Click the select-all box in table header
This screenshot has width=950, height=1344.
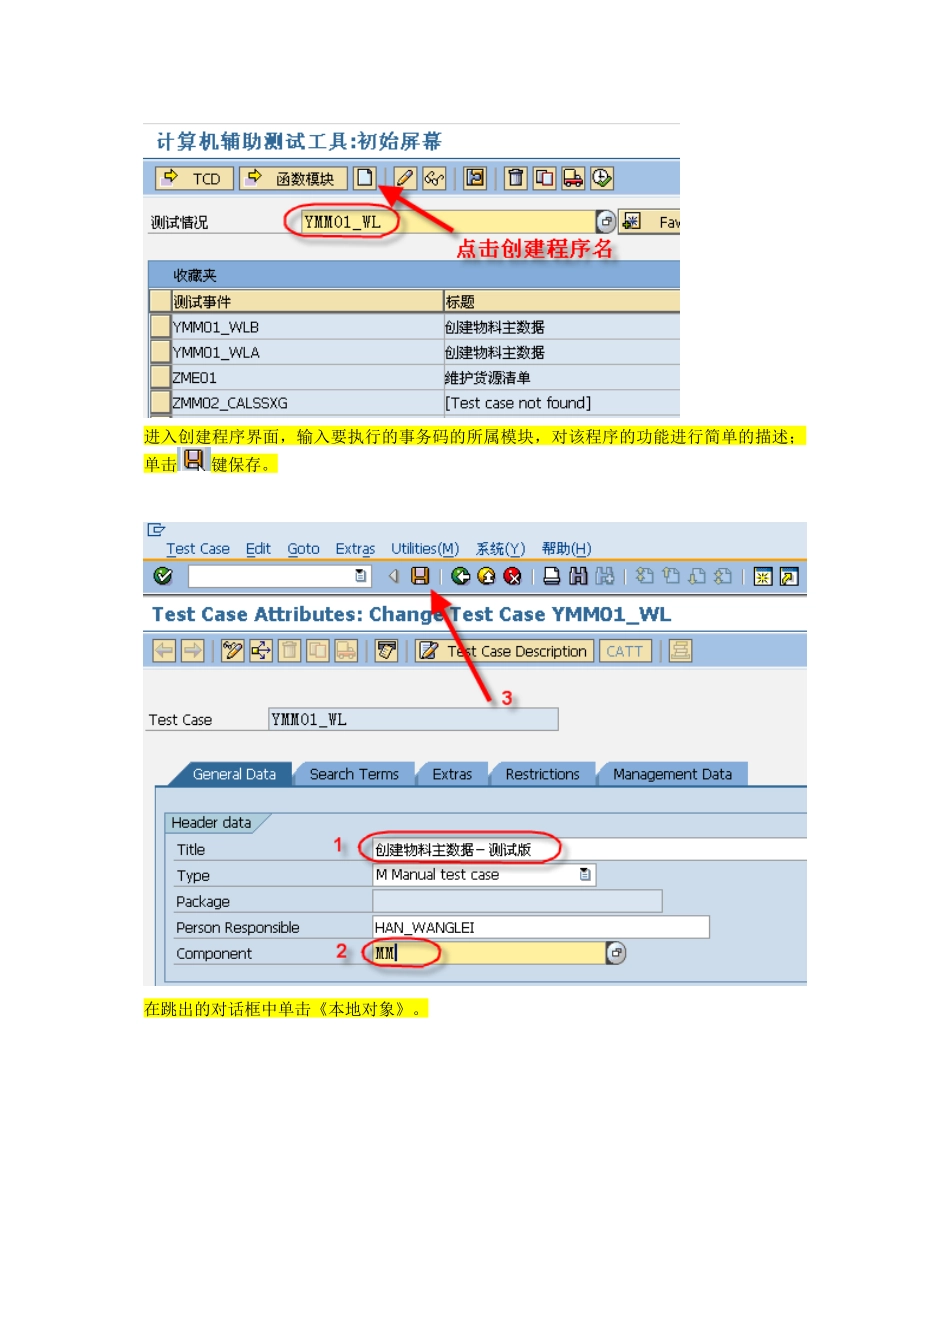point(160,301)
